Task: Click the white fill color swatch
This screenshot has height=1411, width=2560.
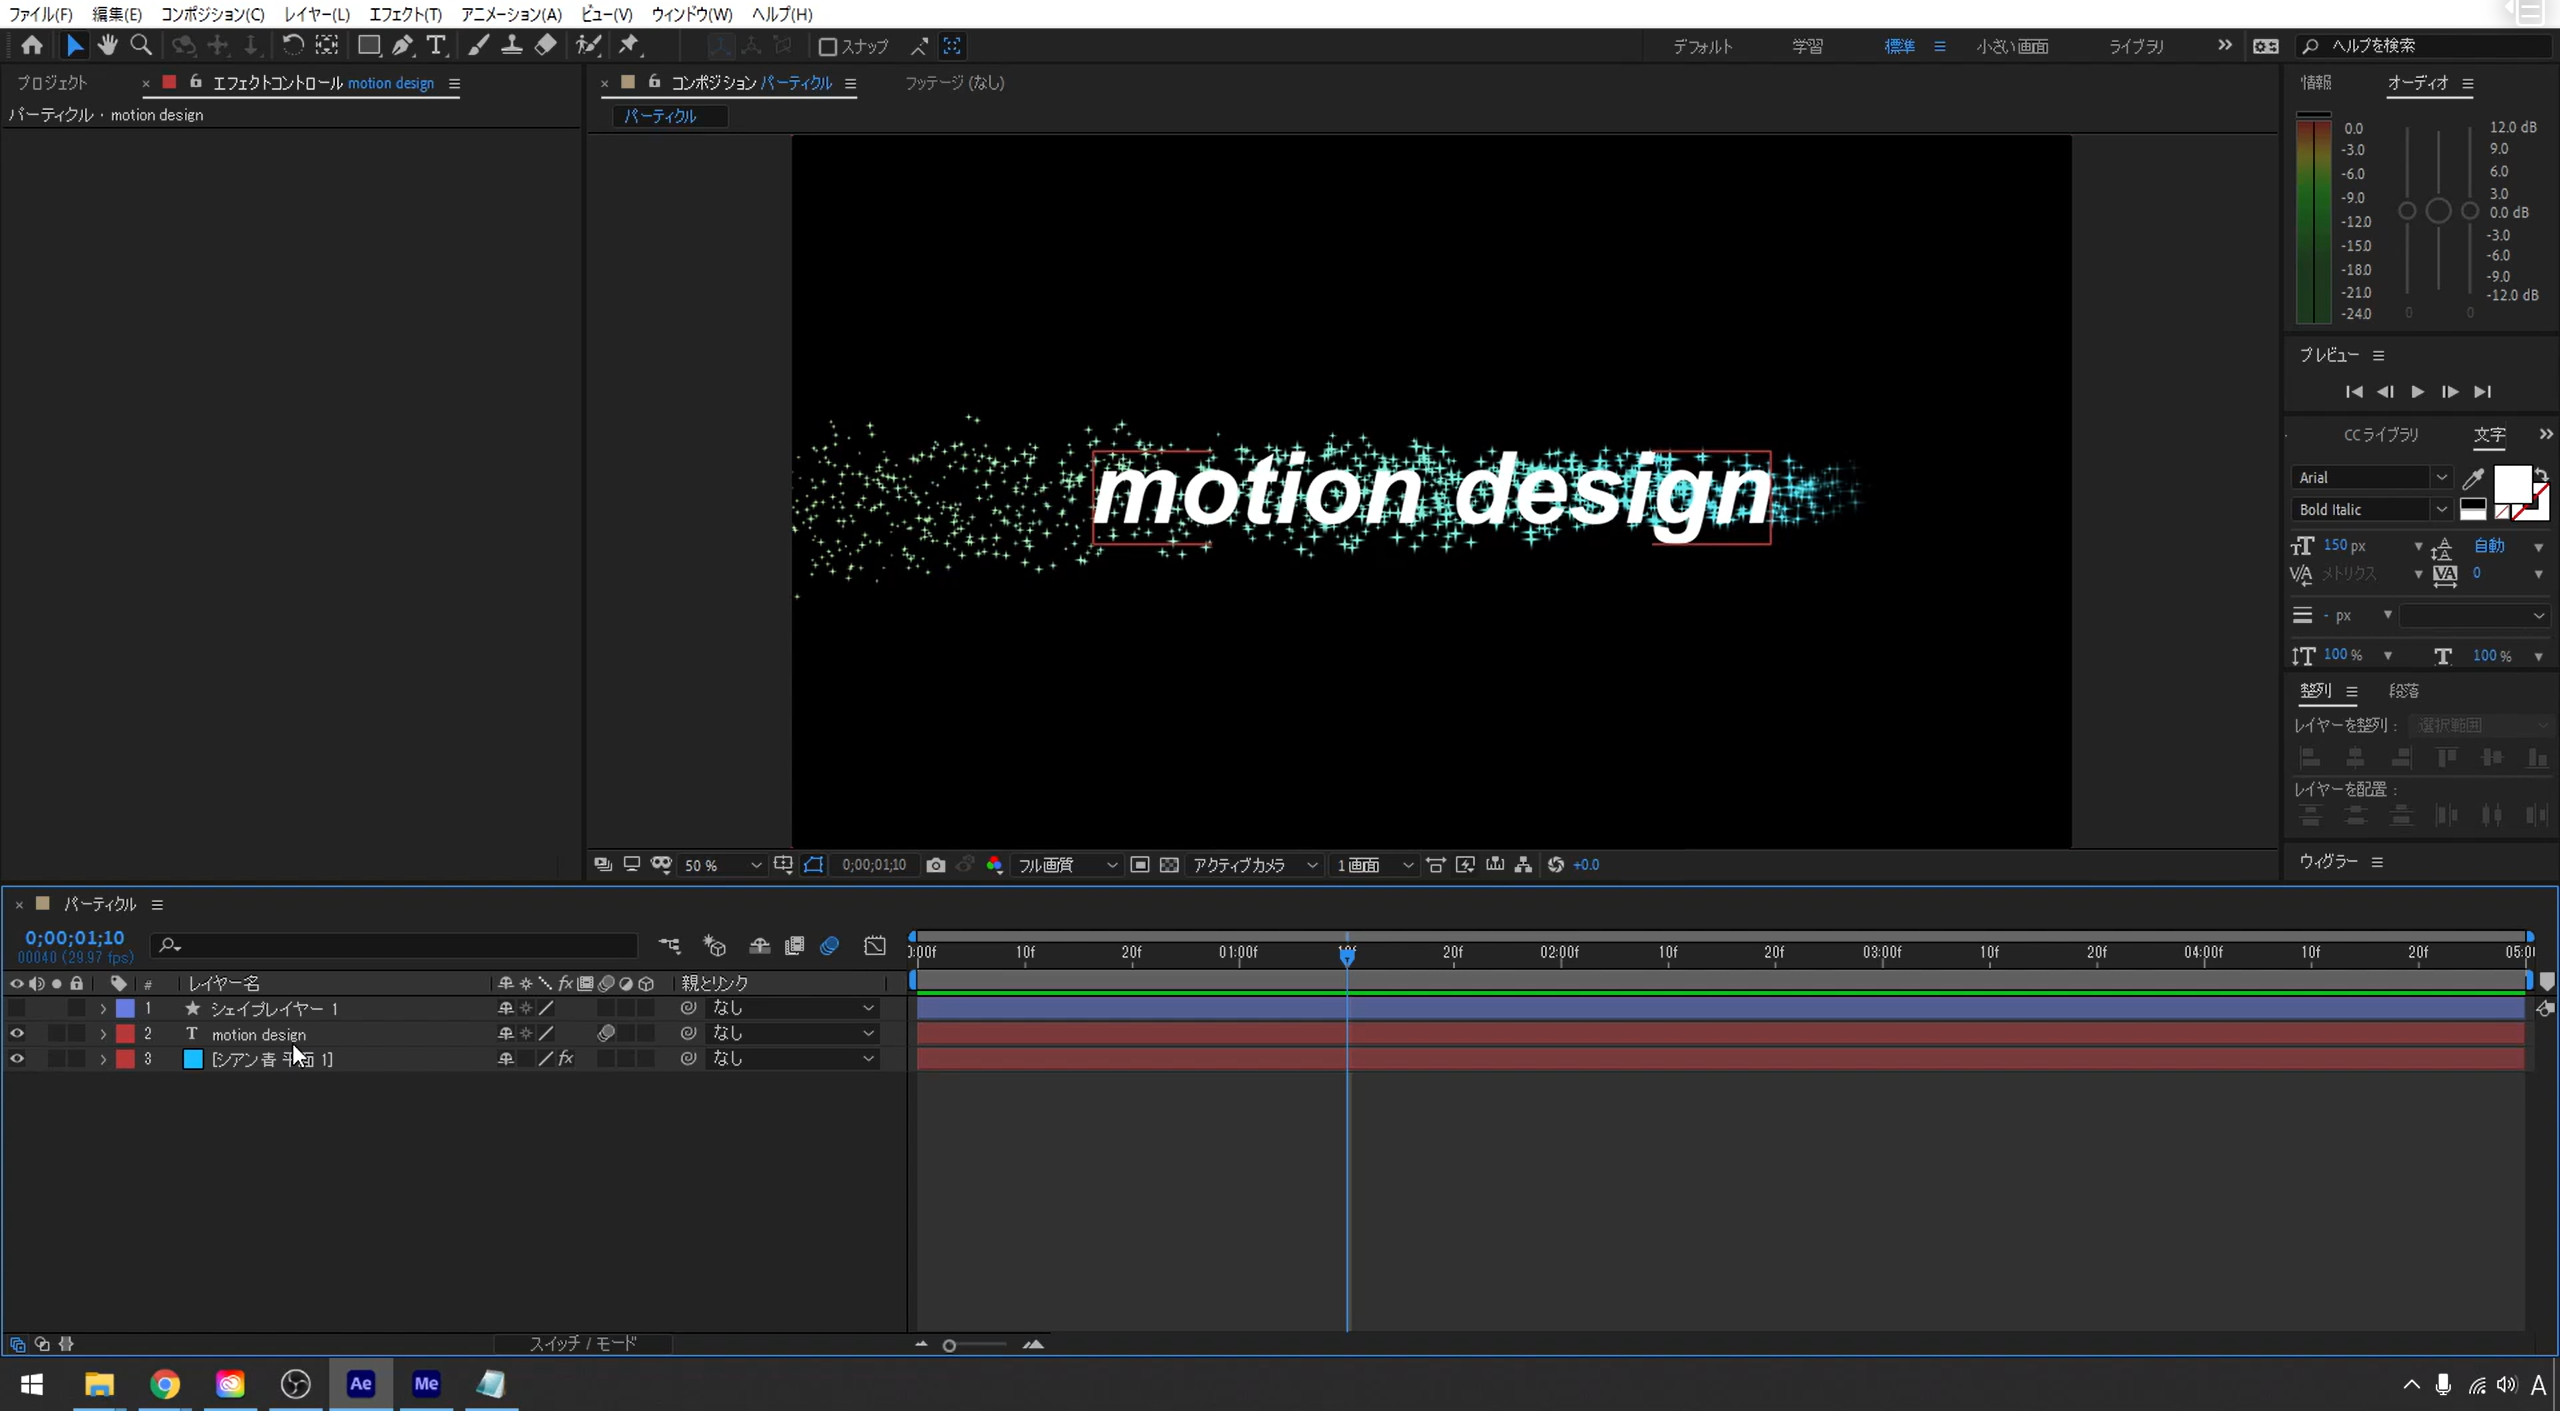Action: (2512, 485)
